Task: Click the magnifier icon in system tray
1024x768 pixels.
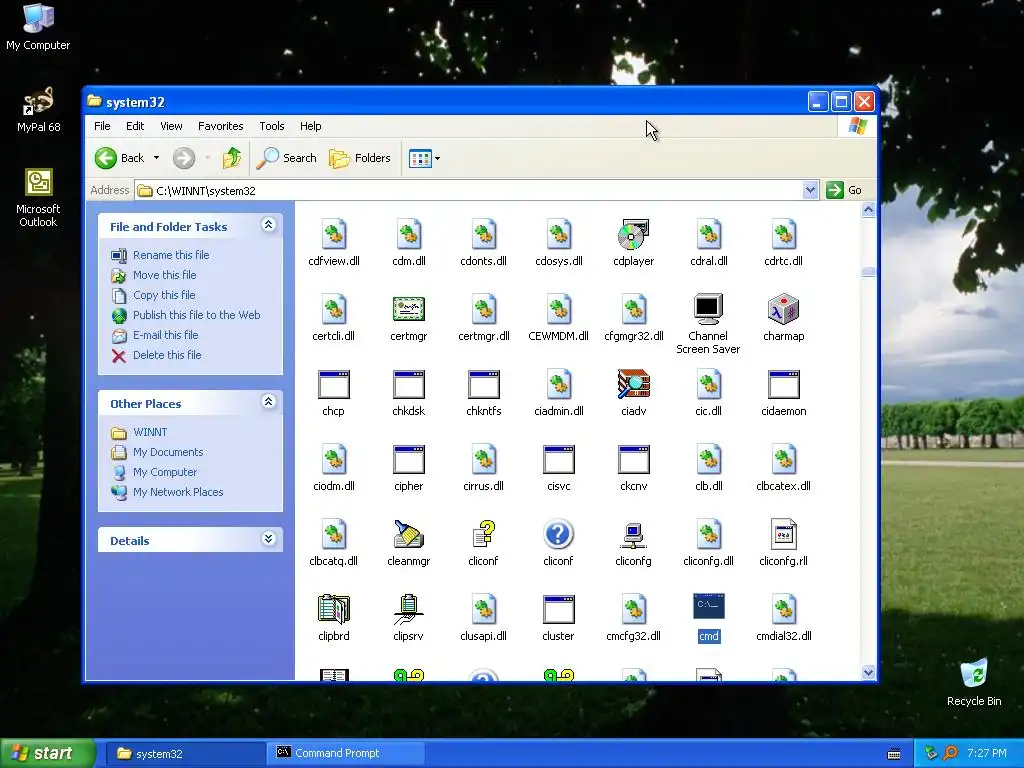Action: tap(951, 753)
